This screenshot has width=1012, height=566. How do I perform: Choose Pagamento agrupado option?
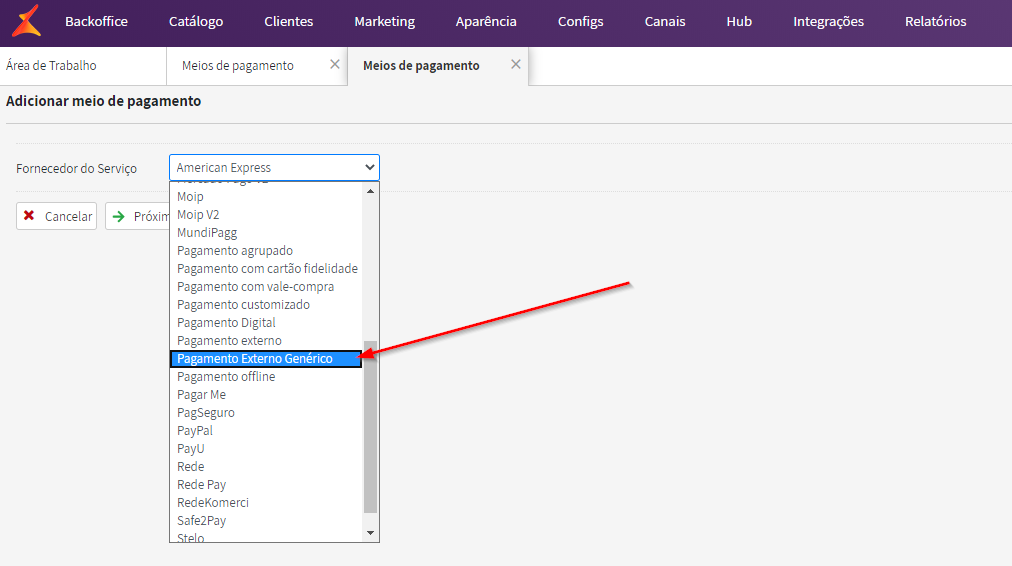[x=266, y=250]
